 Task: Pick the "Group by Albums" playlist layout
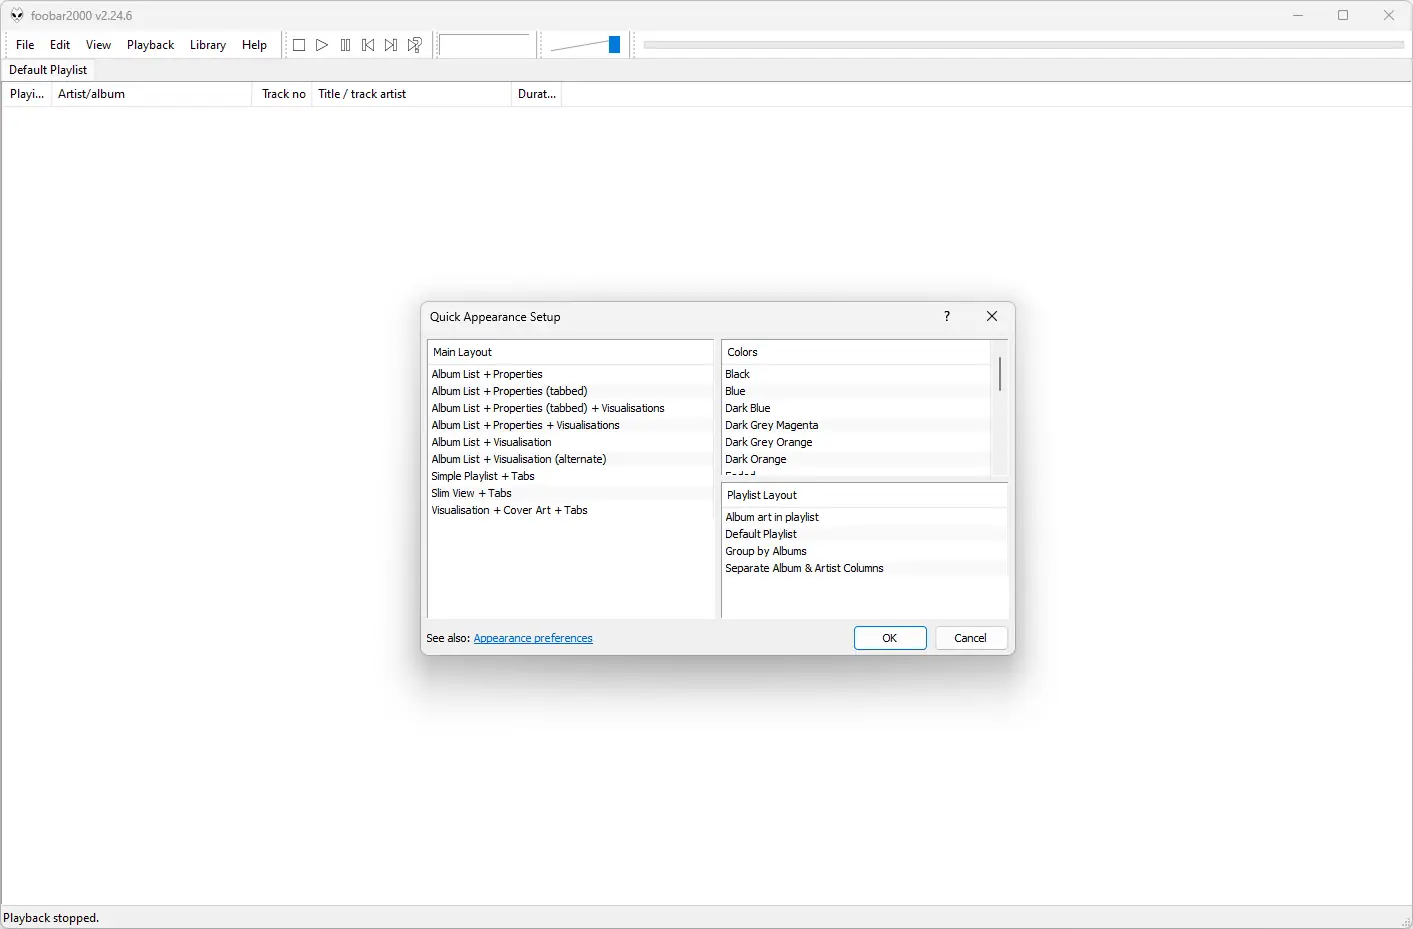865,551
